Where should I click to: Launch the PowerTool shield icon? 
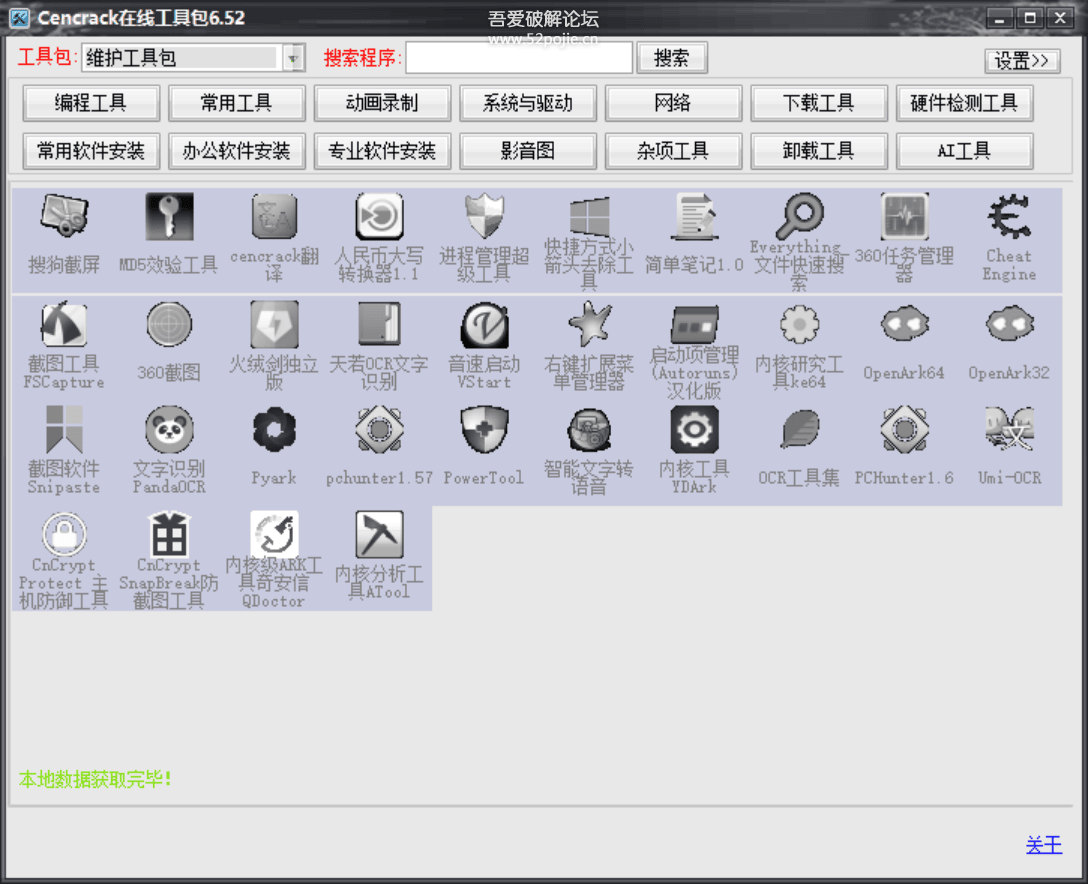(x=484, y=430)
